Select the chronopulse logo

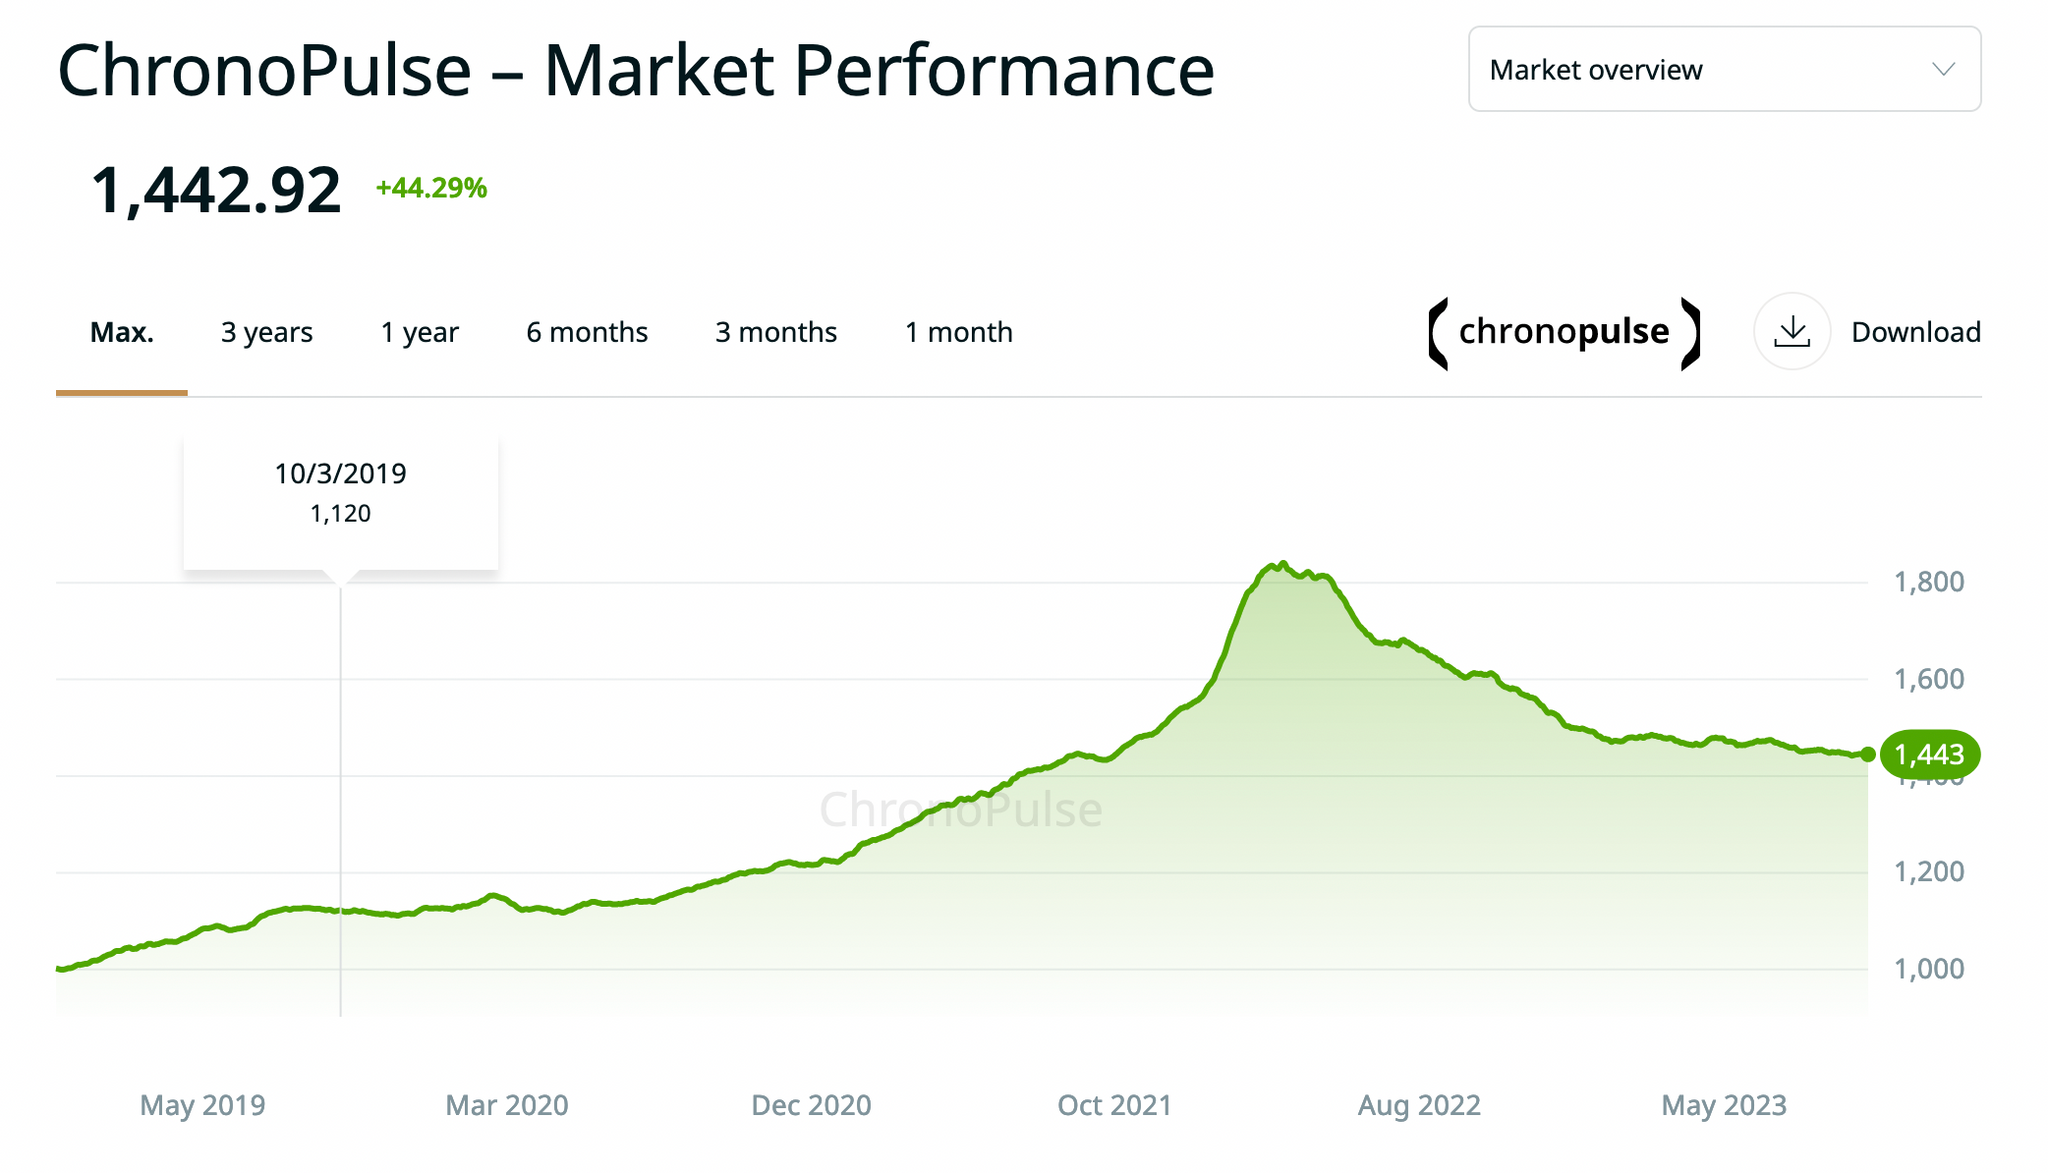1562,331
